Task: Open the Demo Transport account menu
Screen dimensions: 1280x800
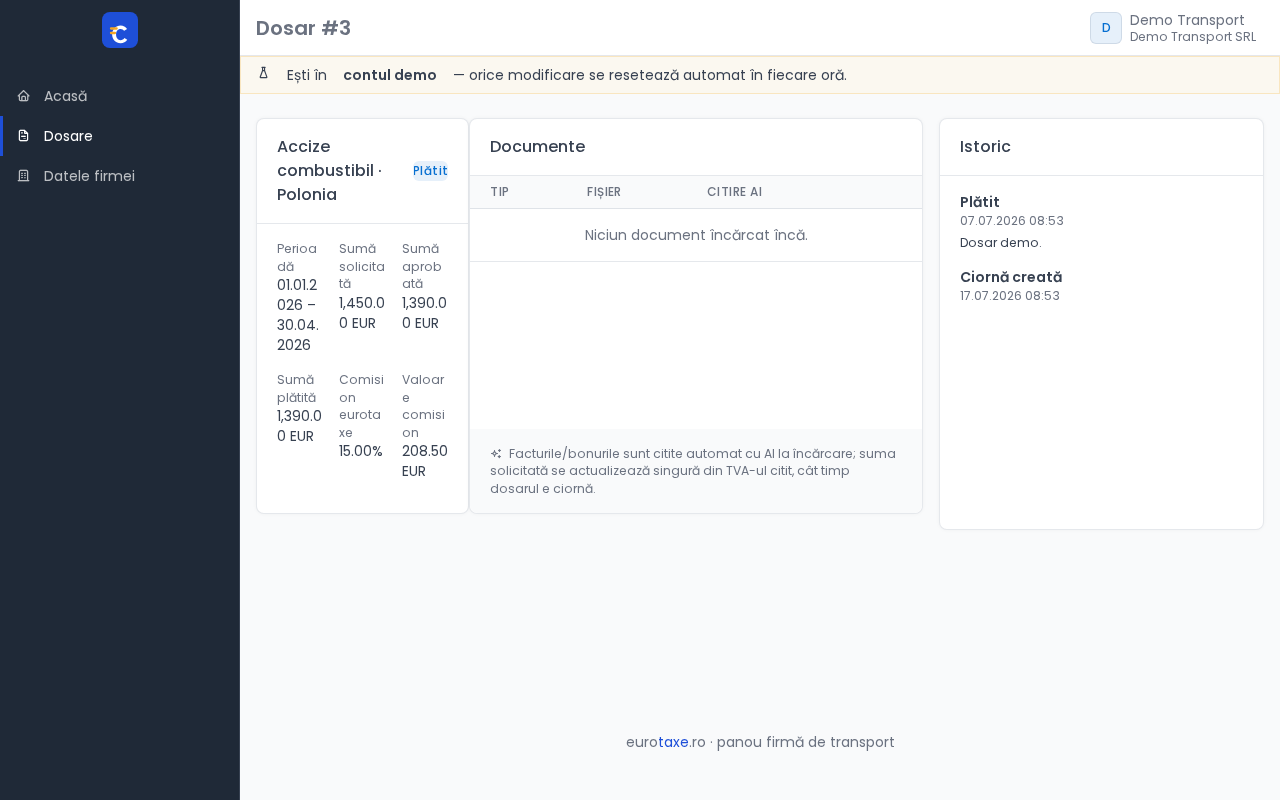Action: (1173, 28)
